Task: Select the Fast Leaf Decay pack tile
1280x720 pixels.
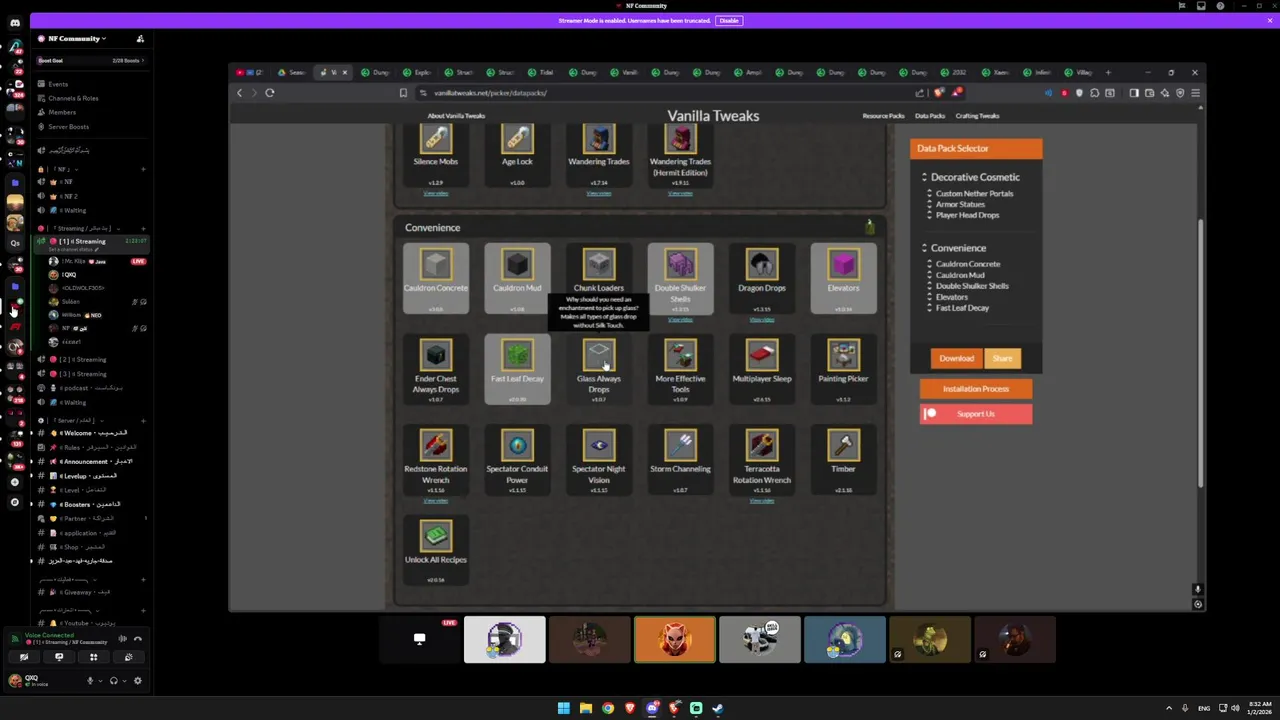Action: pyautogui.click(x=517, y=369)
